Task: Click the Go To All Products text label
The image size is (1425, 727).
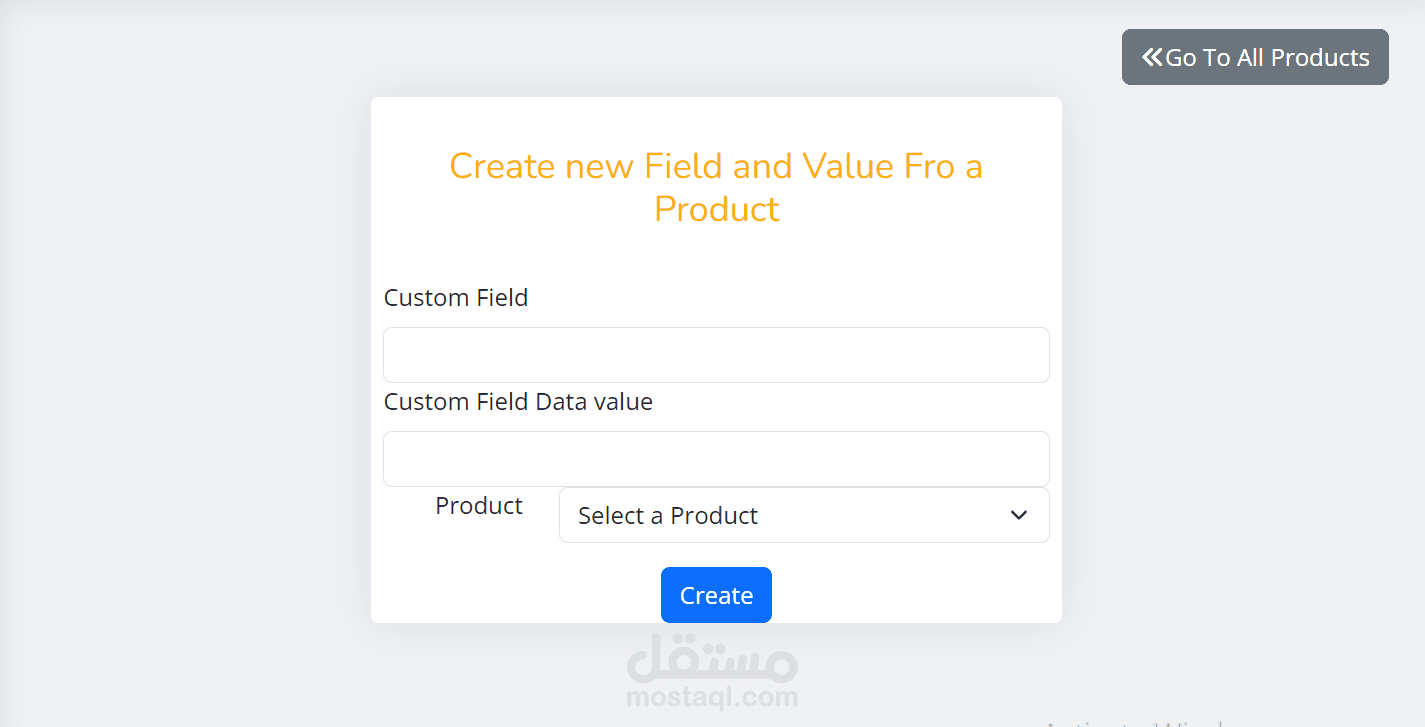Action: (x=1268, y=58)
